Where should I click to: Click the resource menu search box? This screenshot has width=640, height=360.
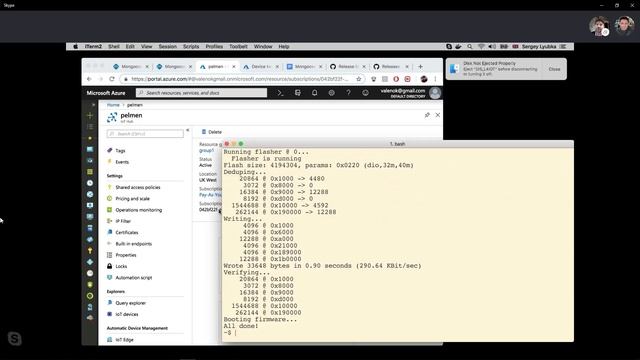[x=145, y=134]
